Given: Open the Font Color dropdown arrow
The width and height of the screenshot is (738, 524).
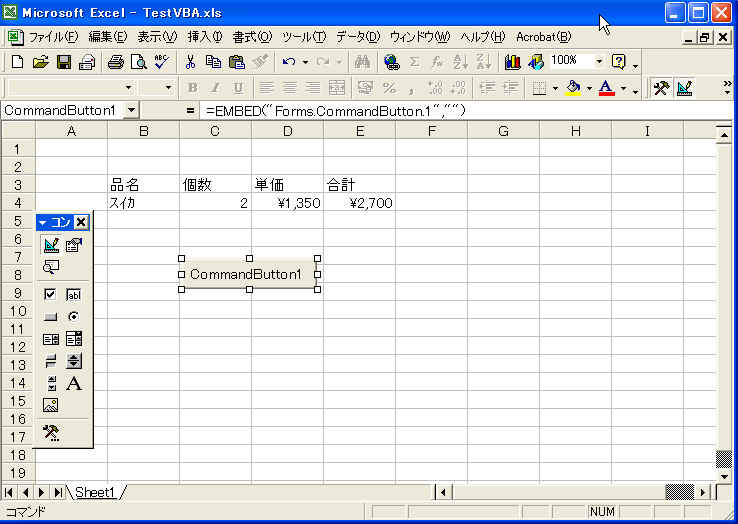Looking at the screenshot, I should pyautogui.click(x=623, y=88).
